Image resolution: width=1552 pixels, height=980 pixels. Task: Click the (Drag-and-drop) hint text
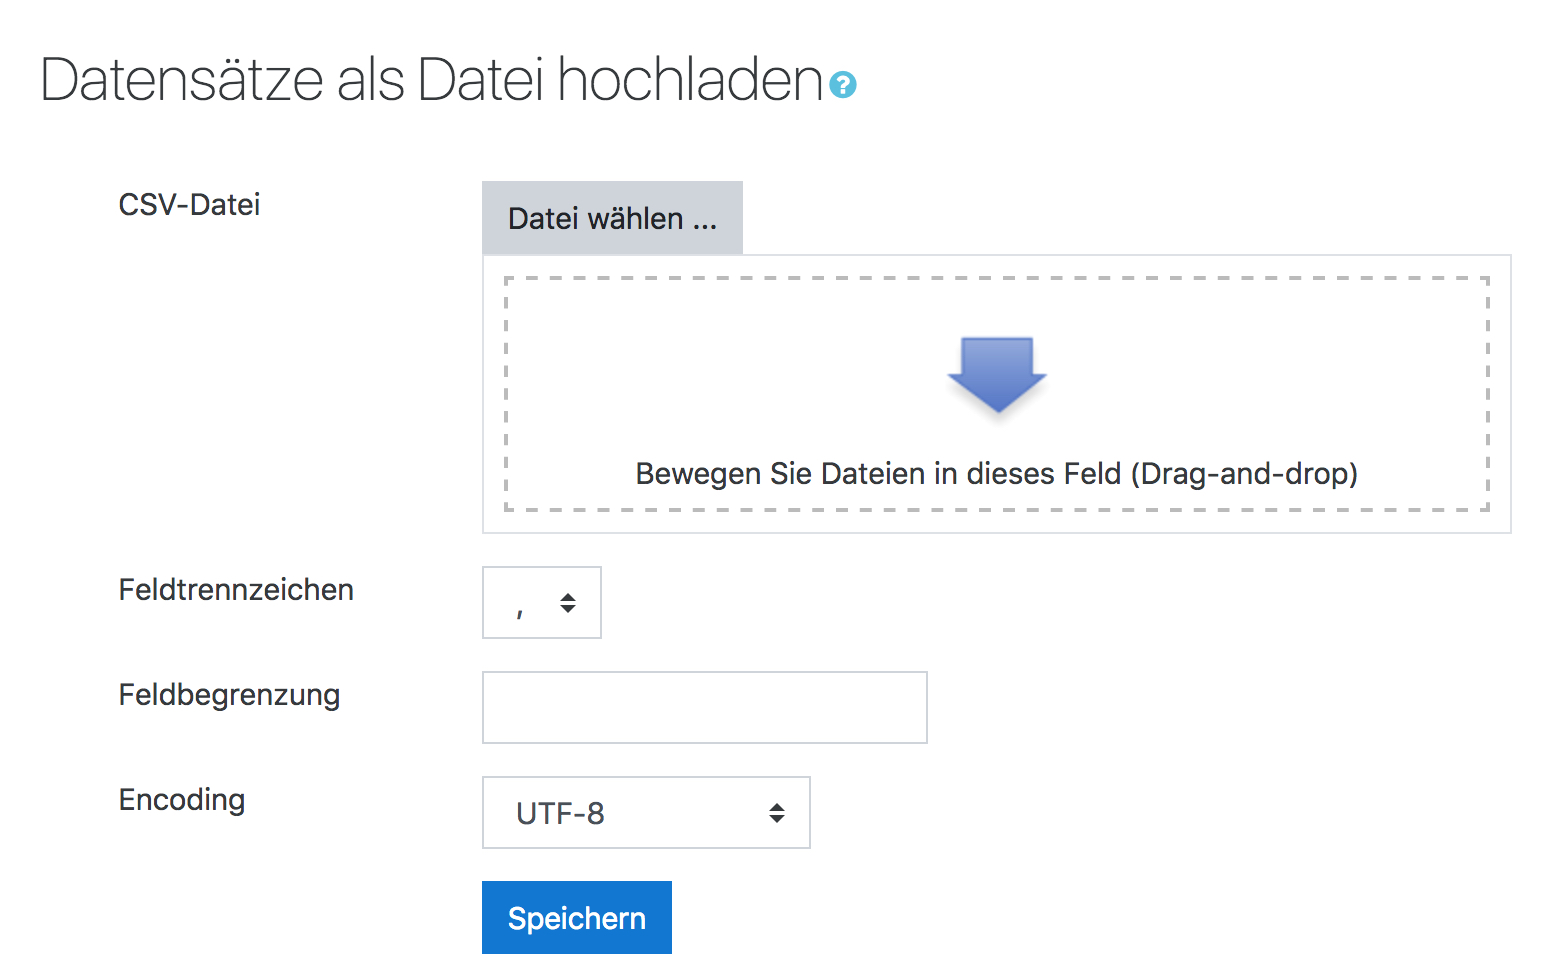pyautogui.click(x=1244, y=473)
